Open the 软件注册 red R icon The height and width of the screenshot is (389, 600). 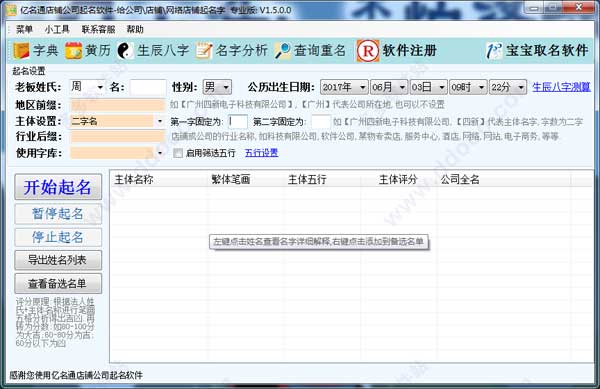coord(368,50)
